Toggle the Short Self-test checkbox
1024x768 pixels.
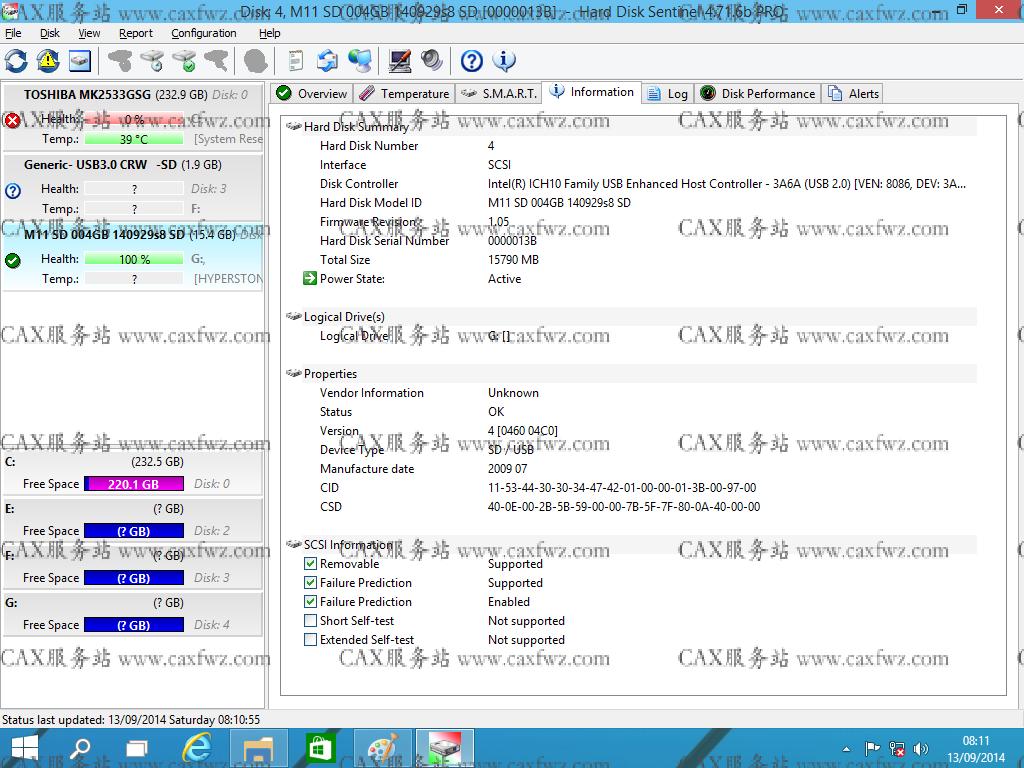point(311,621)
